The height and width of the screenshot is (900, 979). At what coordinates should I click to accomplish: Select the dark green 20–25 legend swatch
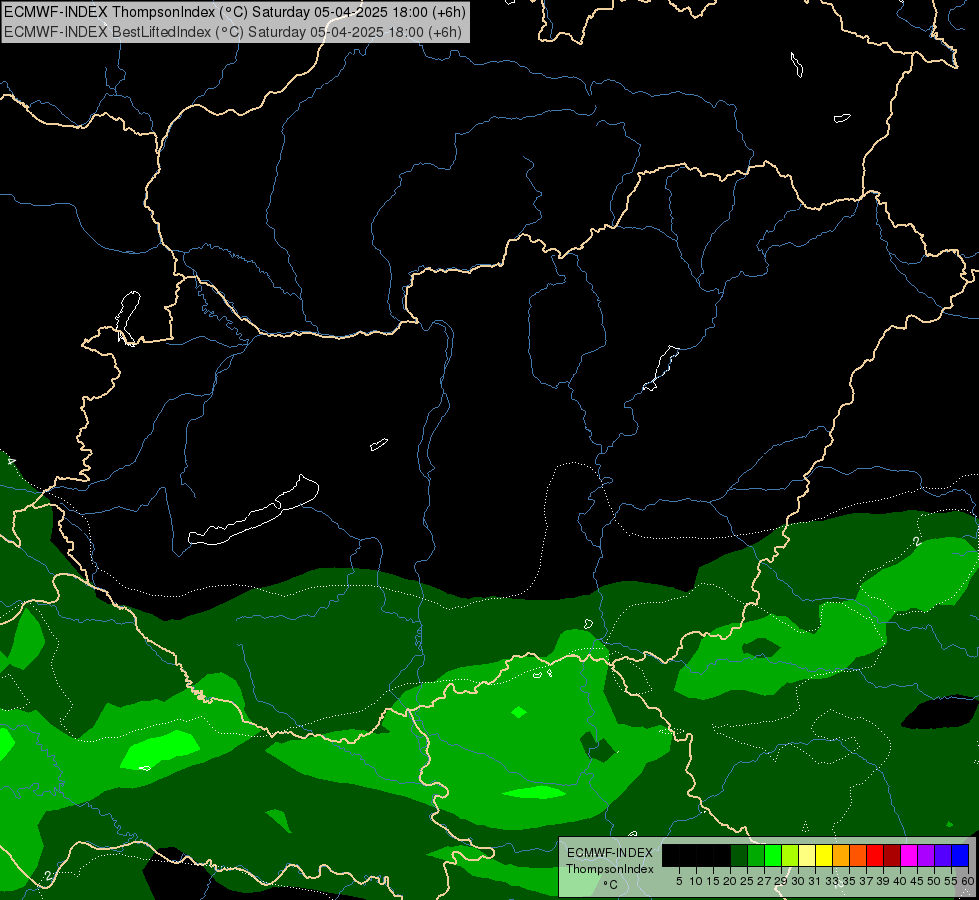pos(739,855)
